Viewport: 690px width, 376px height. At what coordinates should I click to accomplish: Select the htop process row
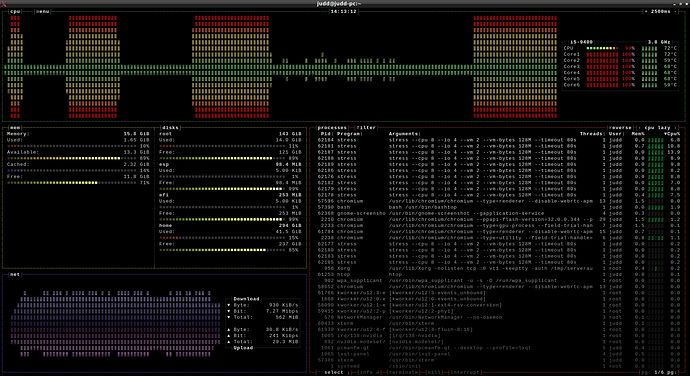point(499,274)
